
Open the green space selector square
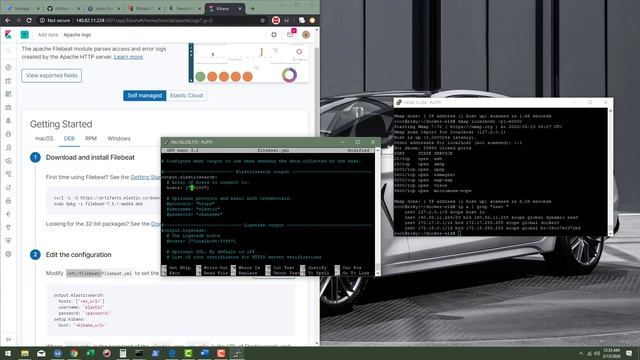pos(24,35)
